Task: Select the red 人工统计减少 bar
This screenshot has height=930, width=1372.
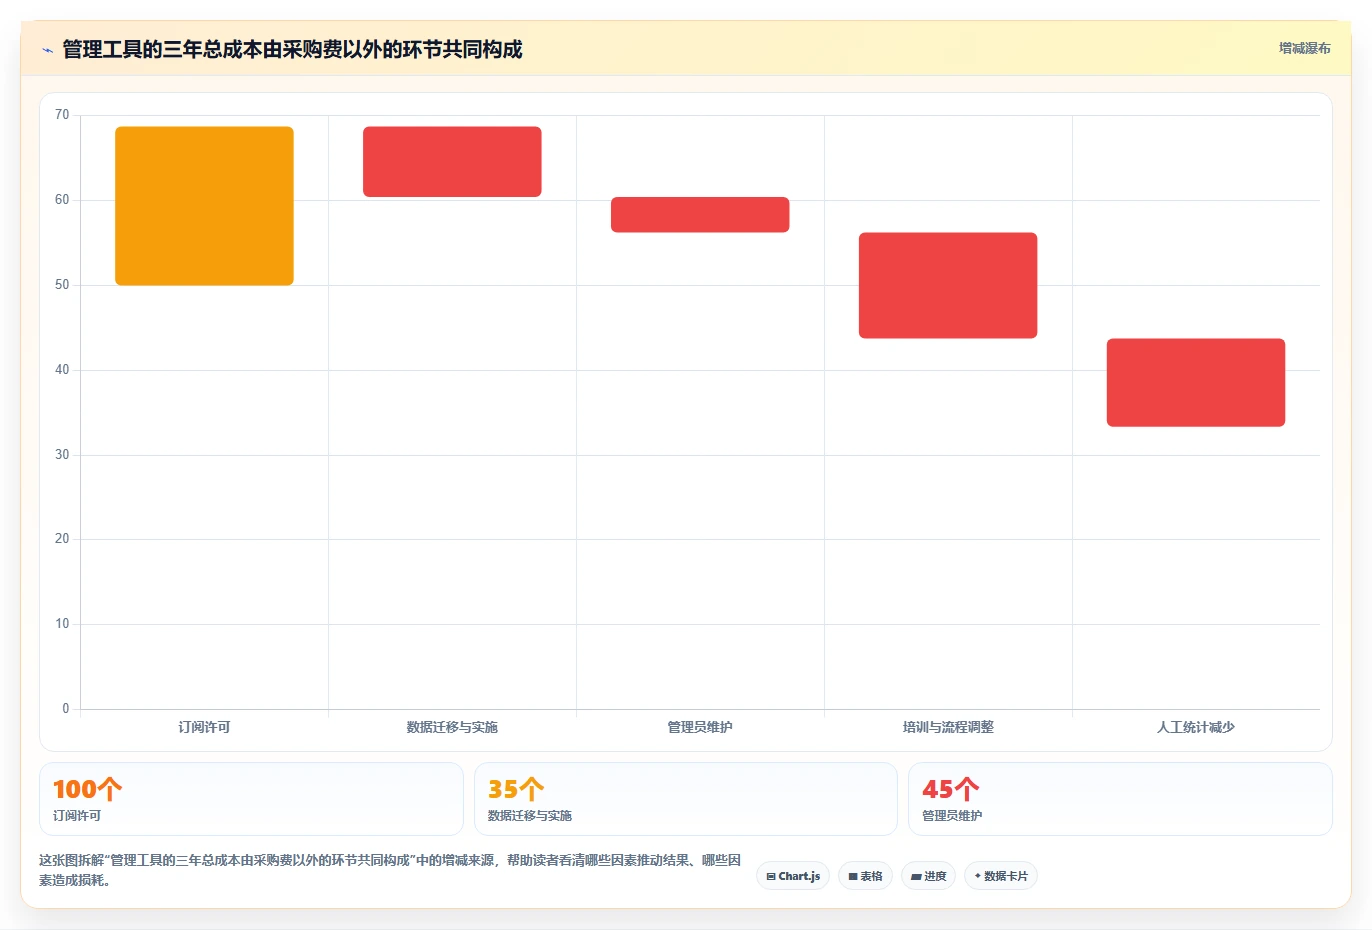Action: 1196,382
